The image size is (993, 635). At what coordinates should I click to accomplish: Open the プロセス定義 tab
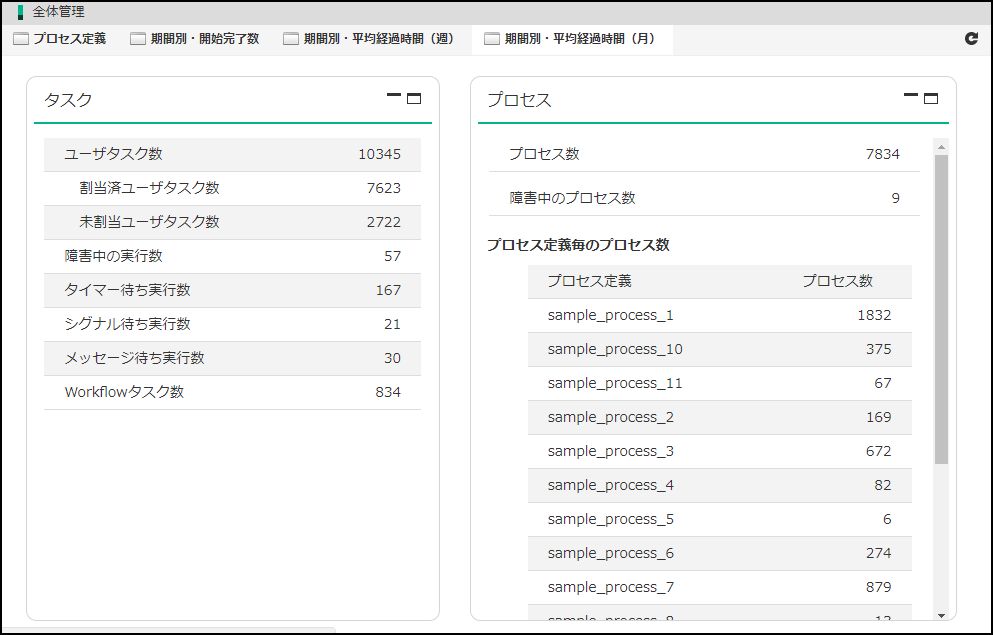[x=69, y=39]
